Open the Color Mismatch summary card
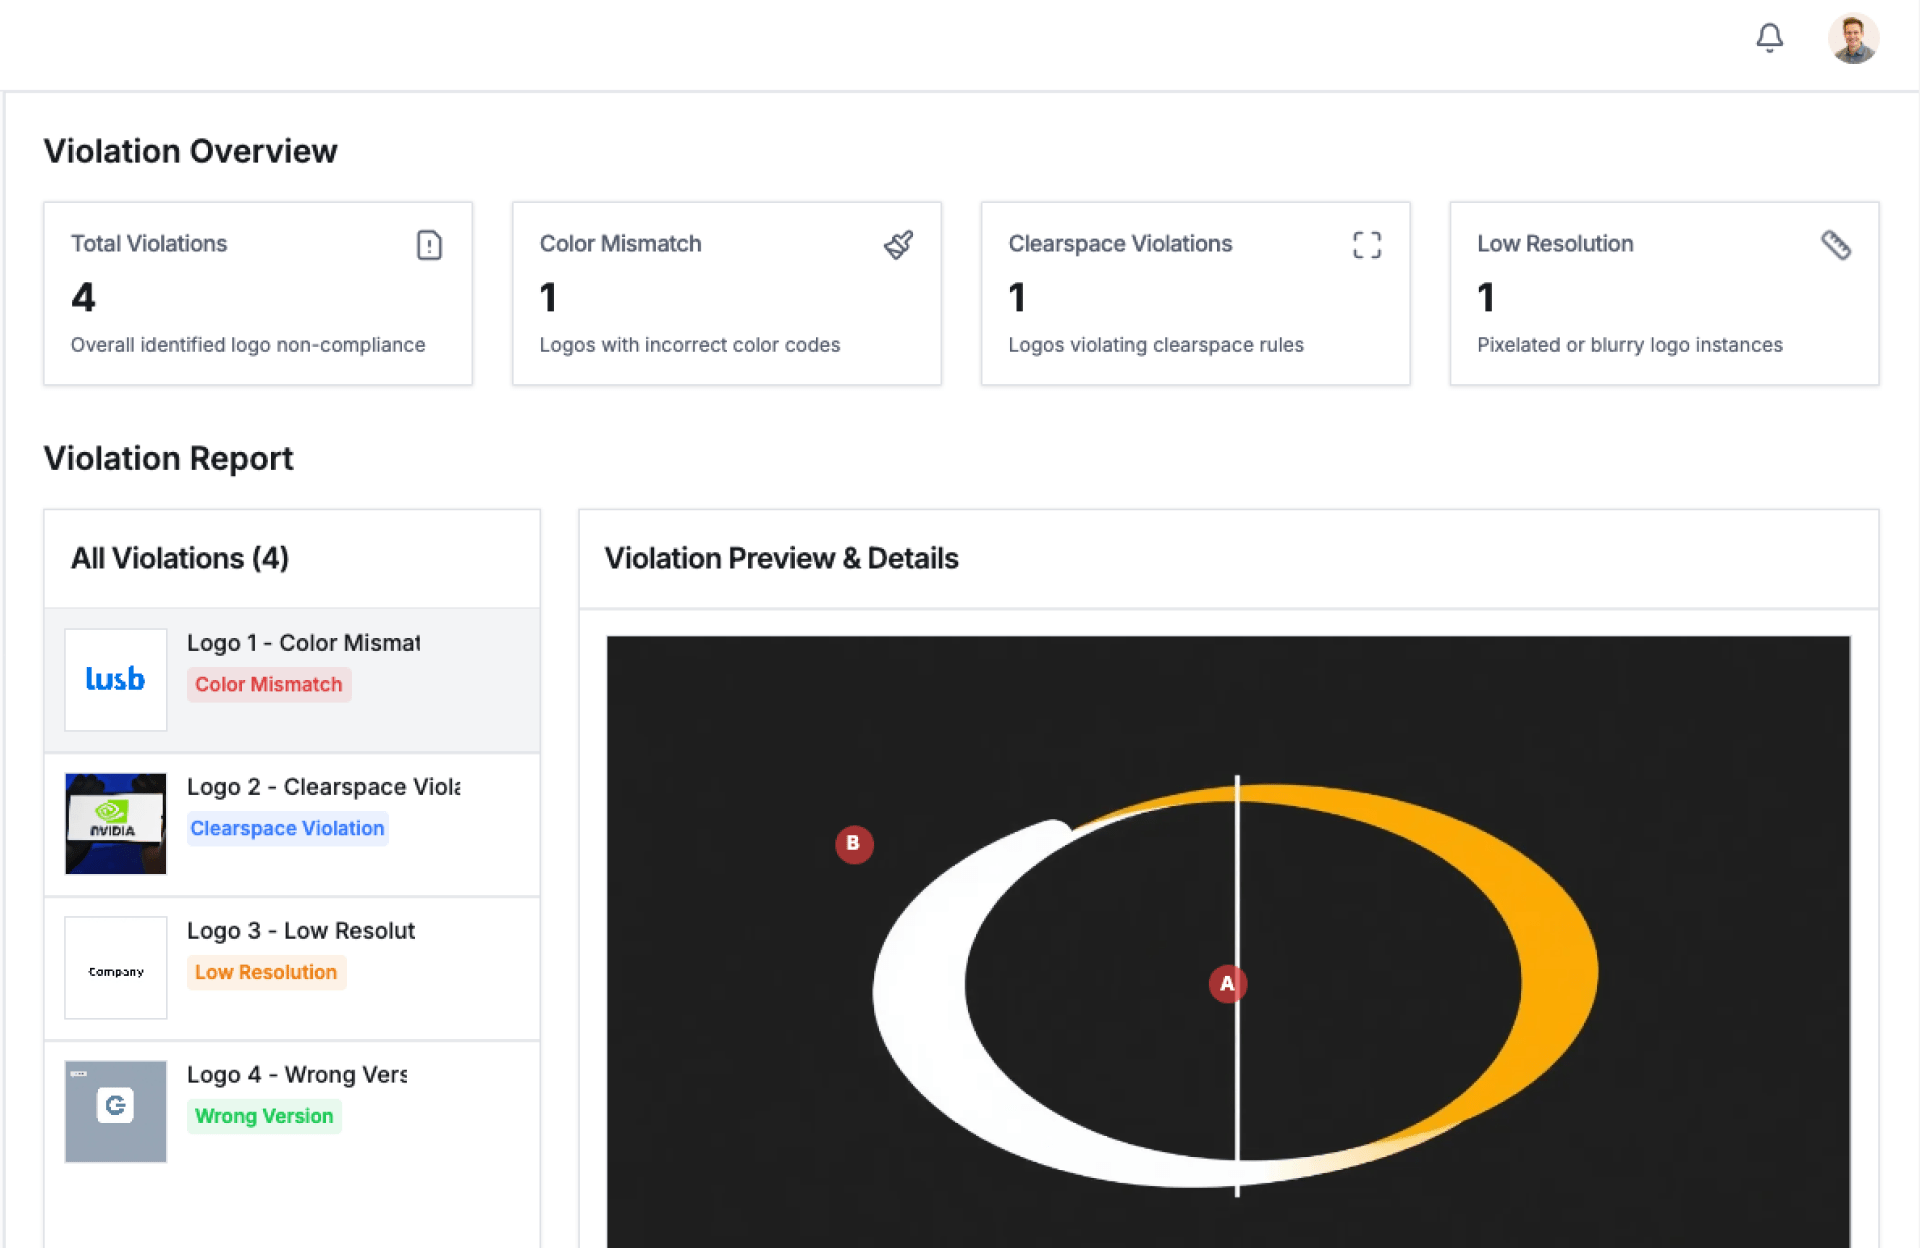This screenshot has width=1920, height=1248. [726, 294]
